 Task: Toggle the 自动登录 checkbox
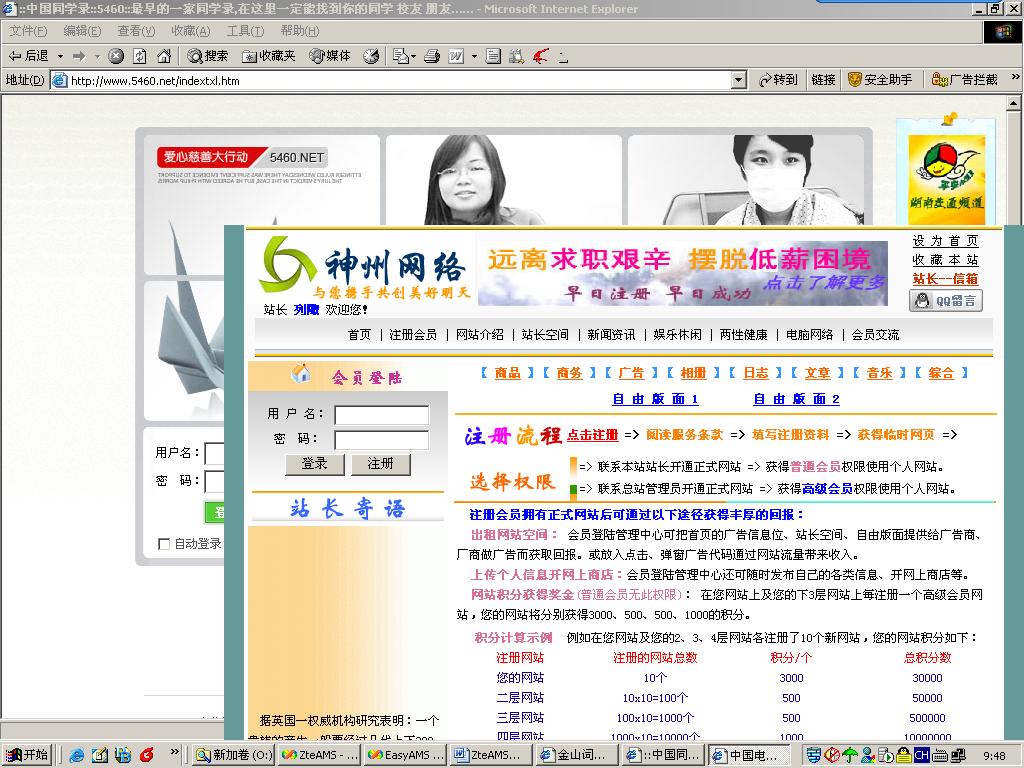[164, 544]
